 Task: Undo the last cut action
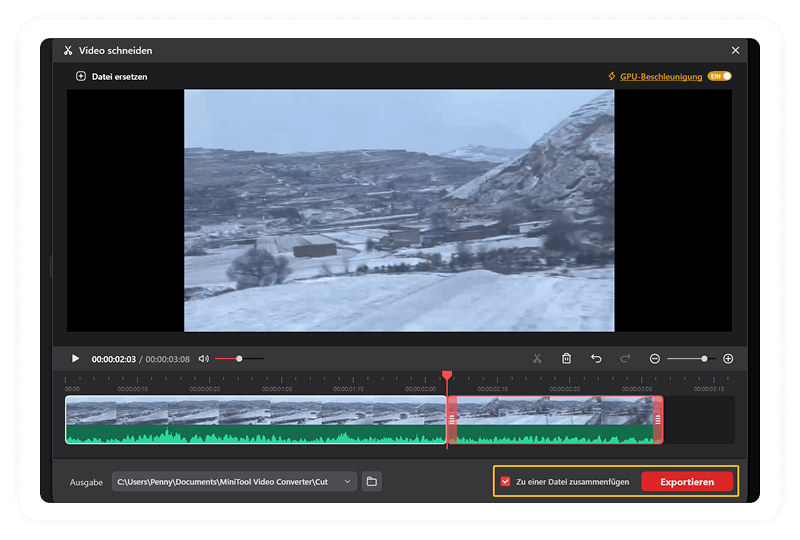point(596,359)
